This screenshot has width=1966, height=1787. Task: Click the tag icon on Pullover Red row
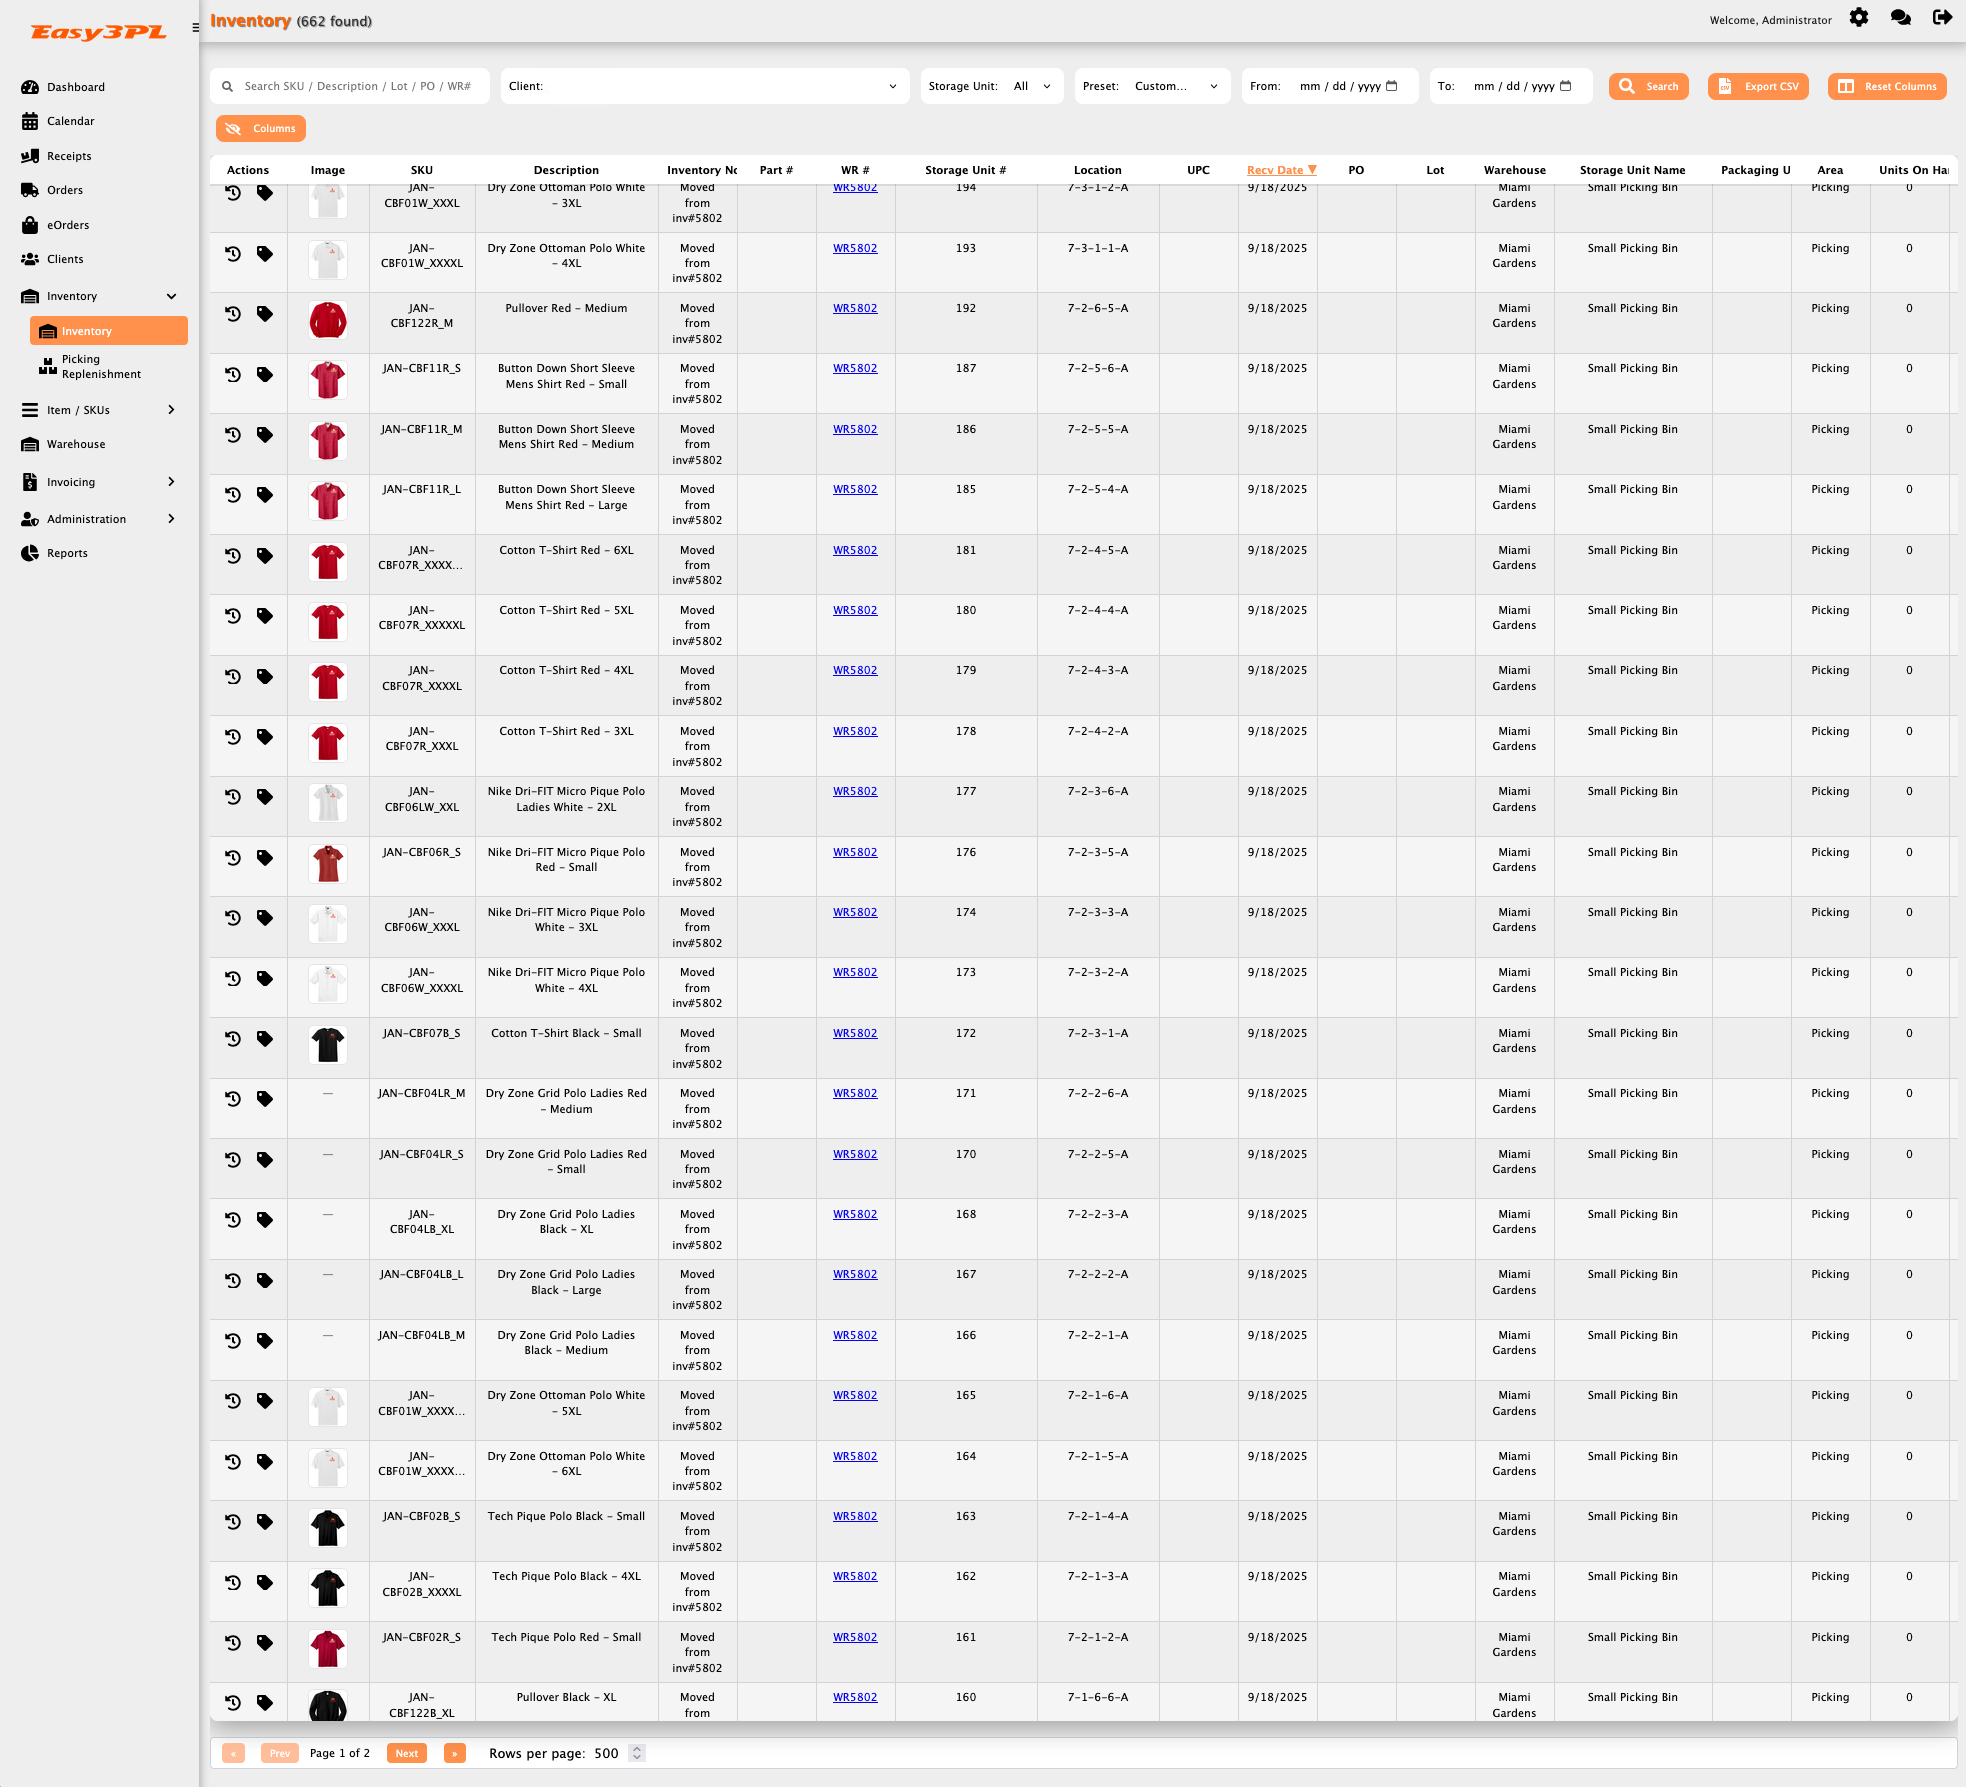[265, 313]
